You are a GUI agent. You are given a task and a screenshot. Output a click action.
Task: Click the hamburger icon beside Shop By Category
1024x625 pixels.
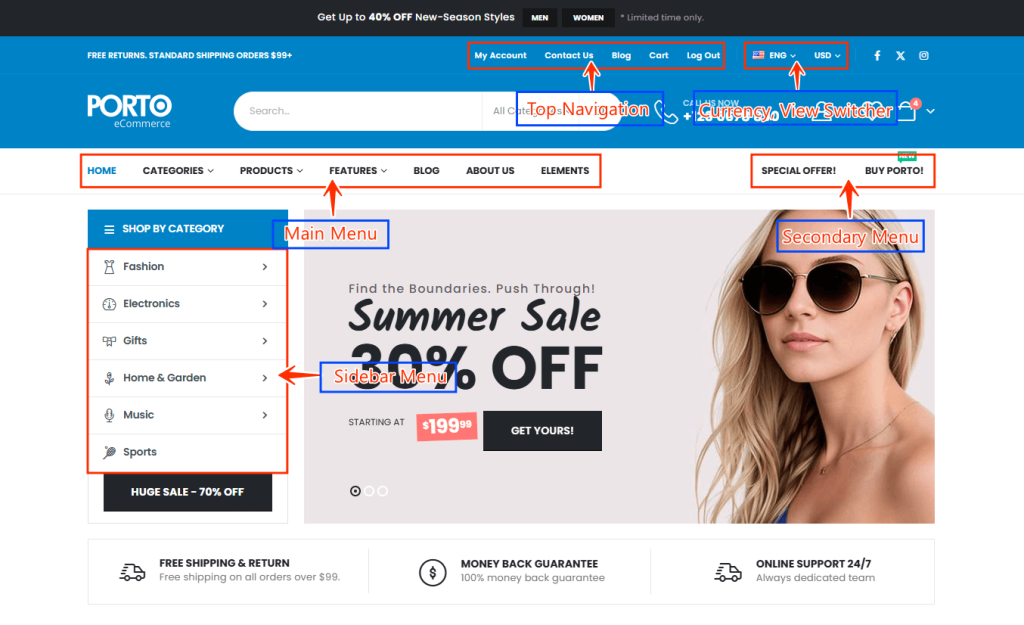[109, 229]
